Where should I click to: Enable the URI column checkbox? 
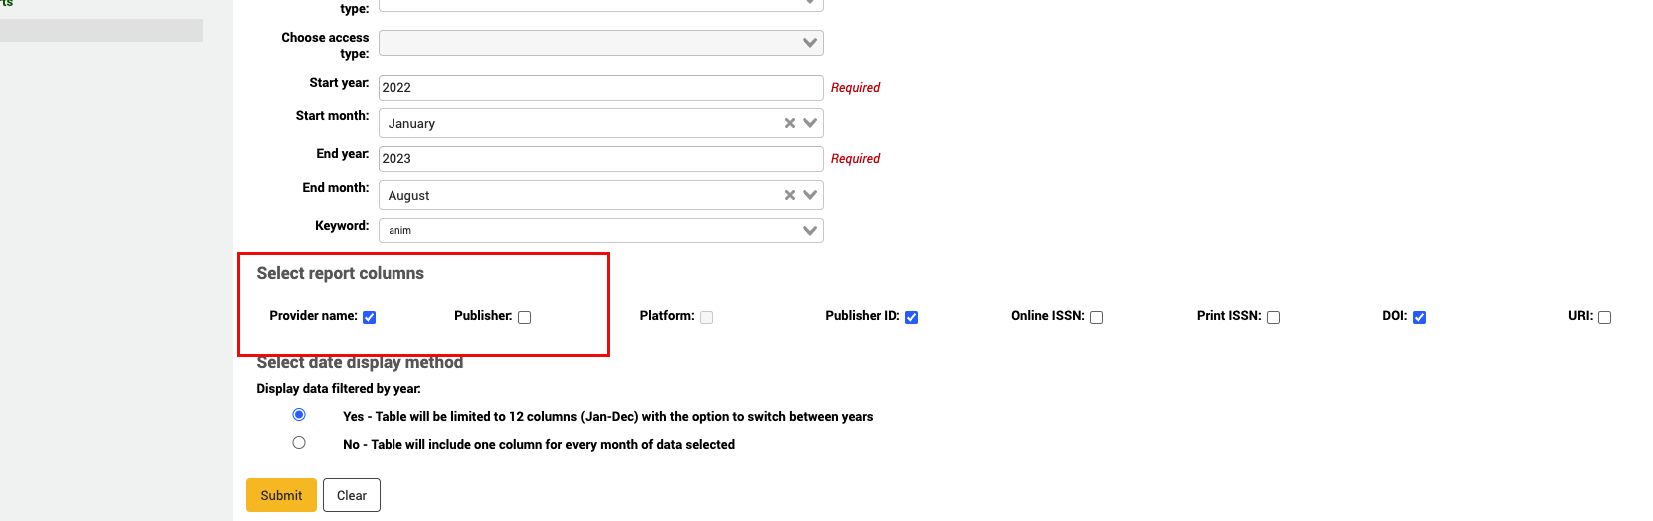tap(1604, 317)
